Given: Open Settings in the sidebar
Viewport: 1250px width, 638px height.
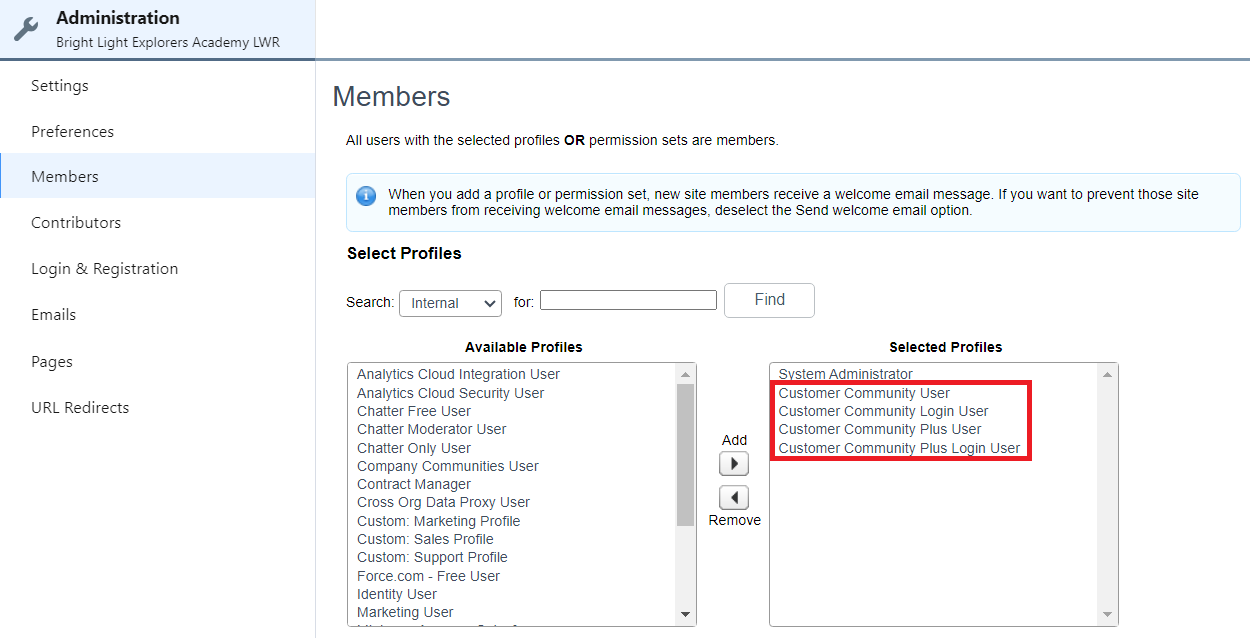Looking at the screenshot, I should [60, 86].
